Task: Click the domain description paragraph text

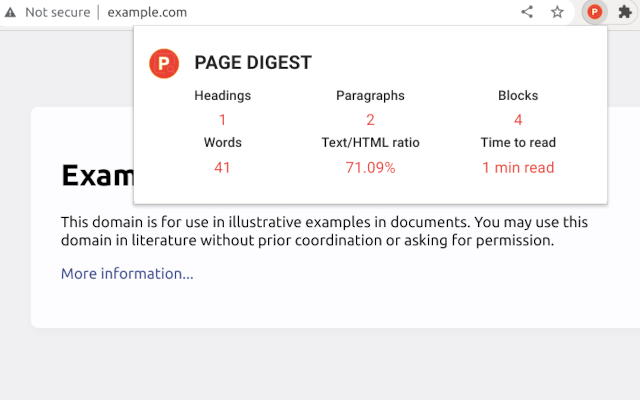Action: (x=320, y=230)
